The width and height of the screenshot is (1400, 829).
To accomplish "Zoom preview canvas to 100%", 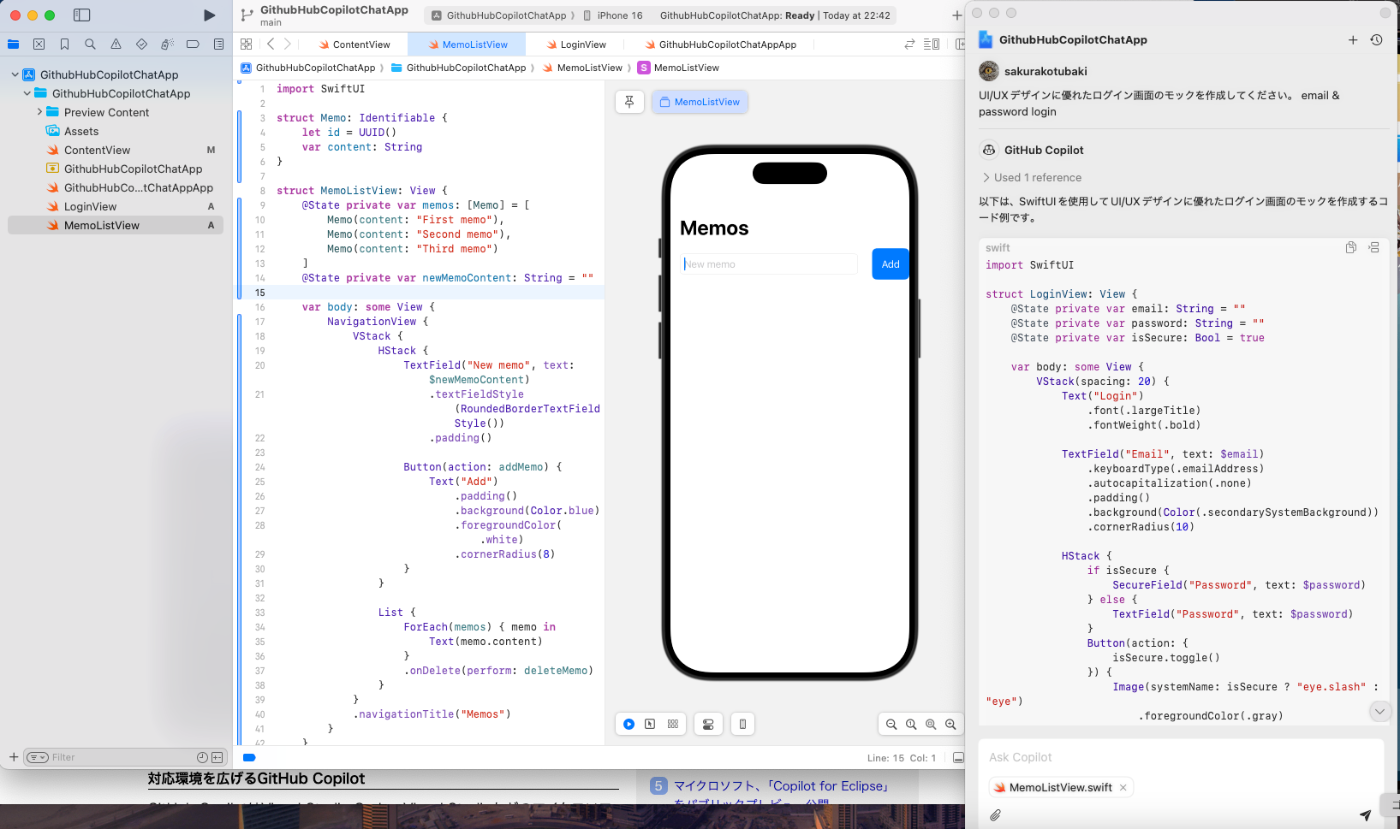I will click(911, 724).
